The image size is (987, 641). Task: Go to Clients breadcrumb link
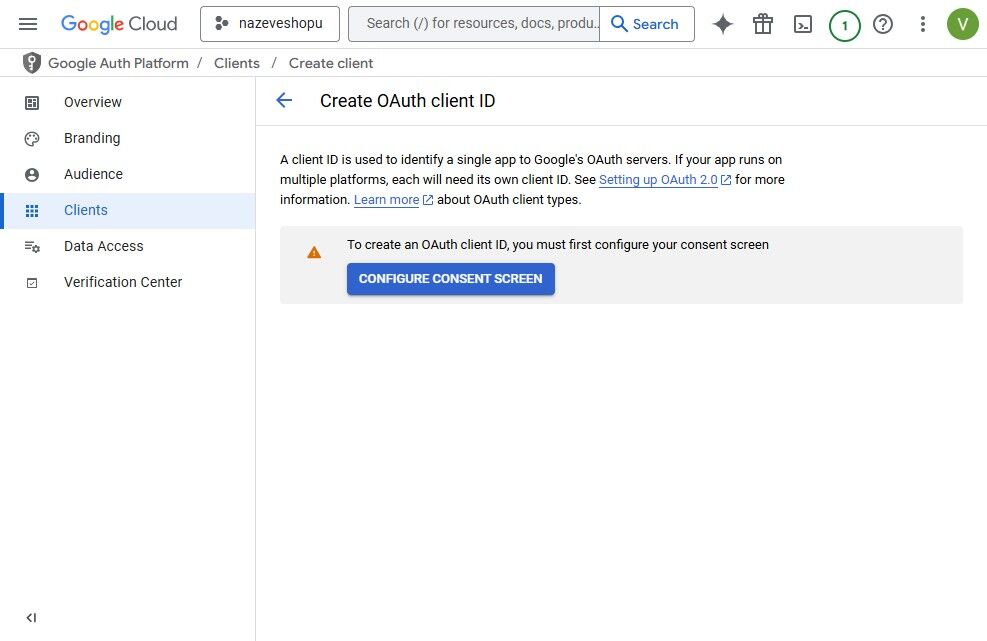[x=237, y=63]
